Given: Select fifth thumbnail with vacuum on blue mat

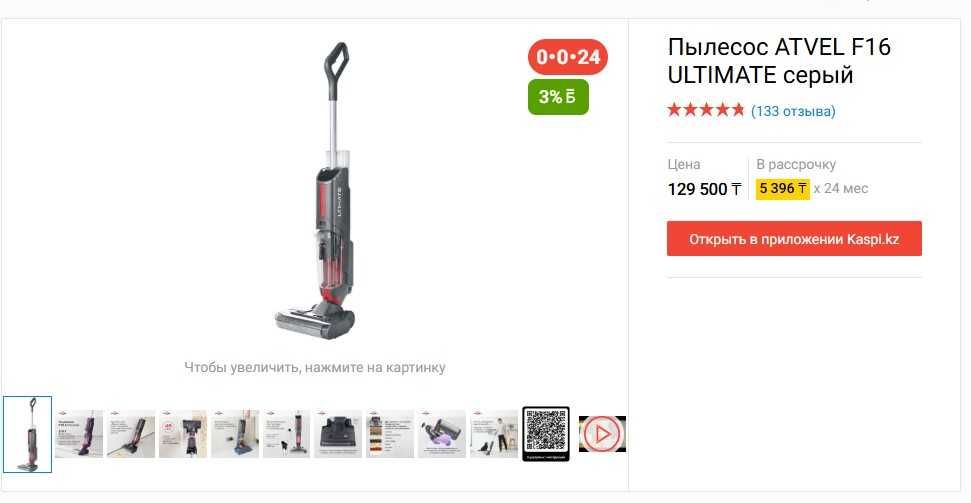Looking at the screenshot, I should coord(235,434).
